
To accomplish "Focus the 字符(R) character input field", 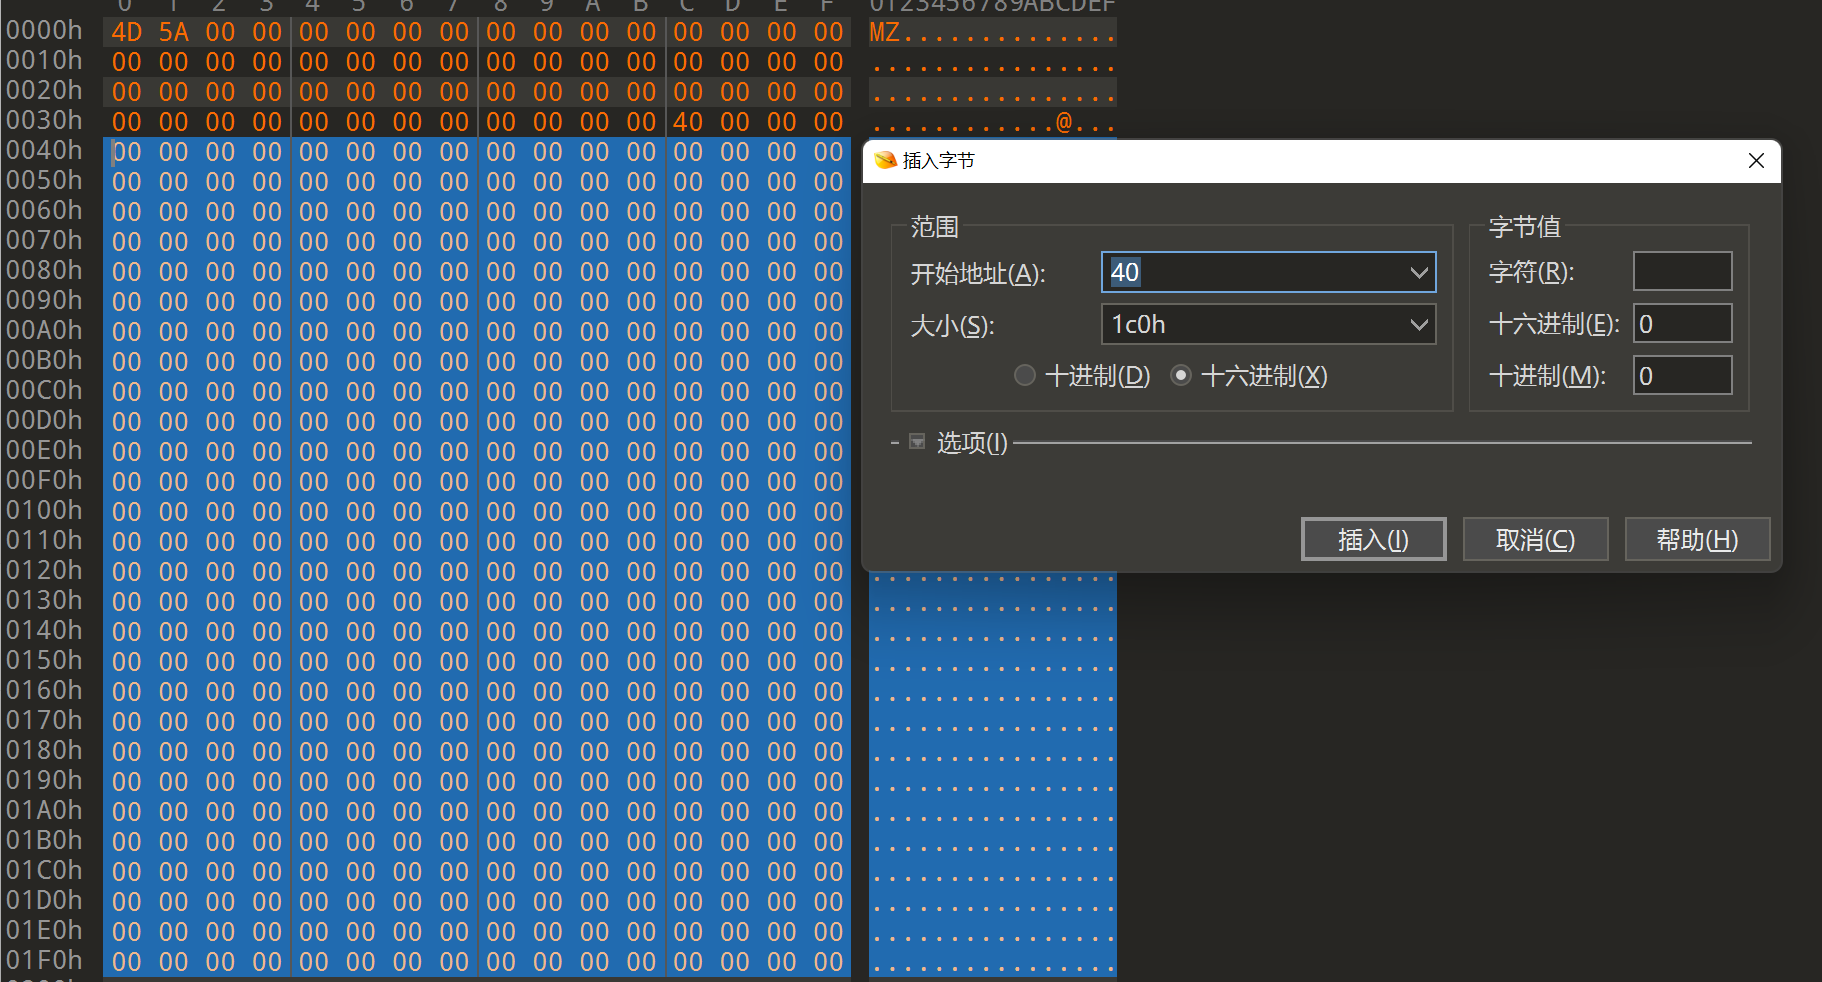I will point(1682,271).
